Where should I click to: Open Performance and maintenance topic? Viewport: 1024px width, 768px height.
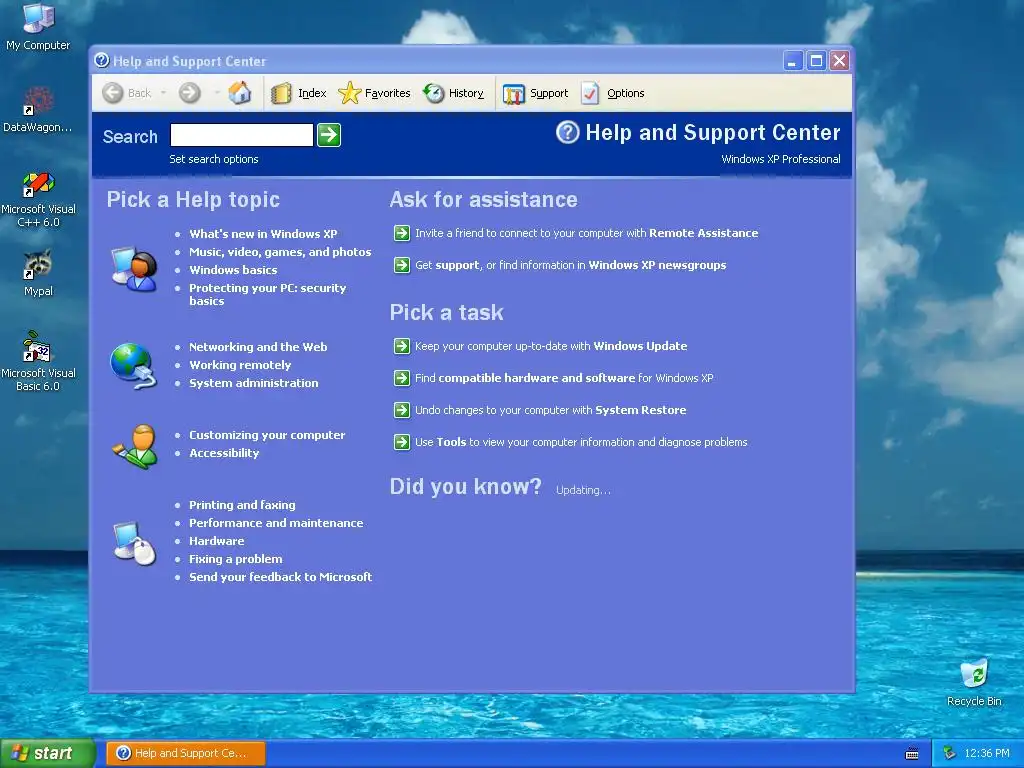click(276, 523)
